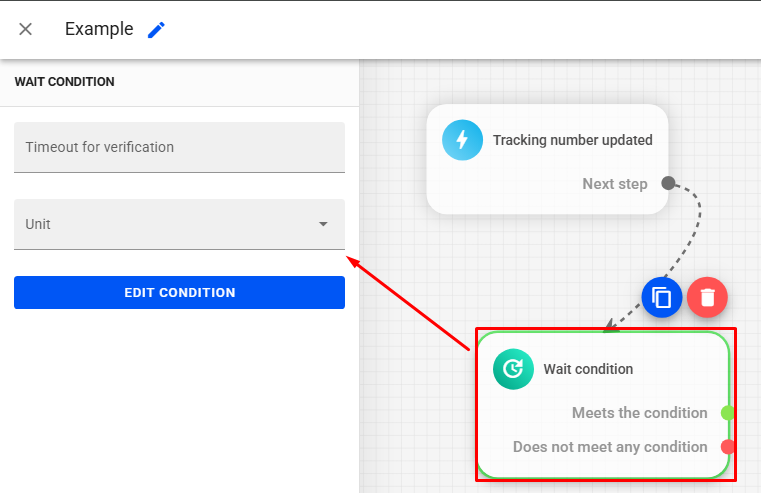The height and width of the screenshot is (493, 761).
Task: Select the Wait condition node label
Action: [x=588, y=369]
